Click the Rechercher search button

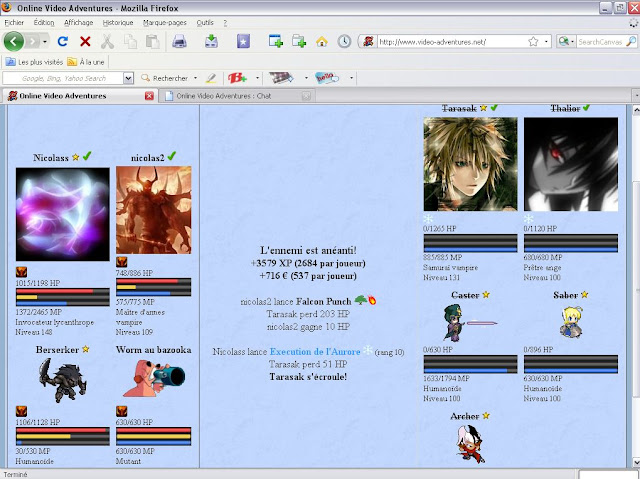point(164,78)
